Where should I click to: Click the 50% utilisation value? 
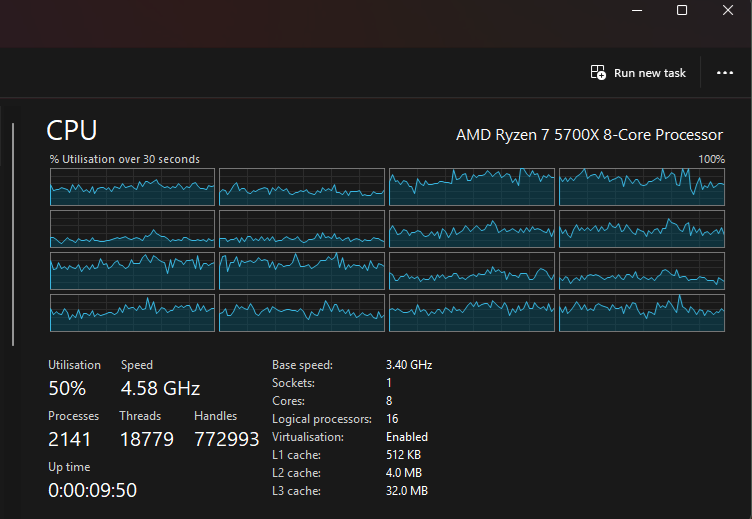coord(67,388)
